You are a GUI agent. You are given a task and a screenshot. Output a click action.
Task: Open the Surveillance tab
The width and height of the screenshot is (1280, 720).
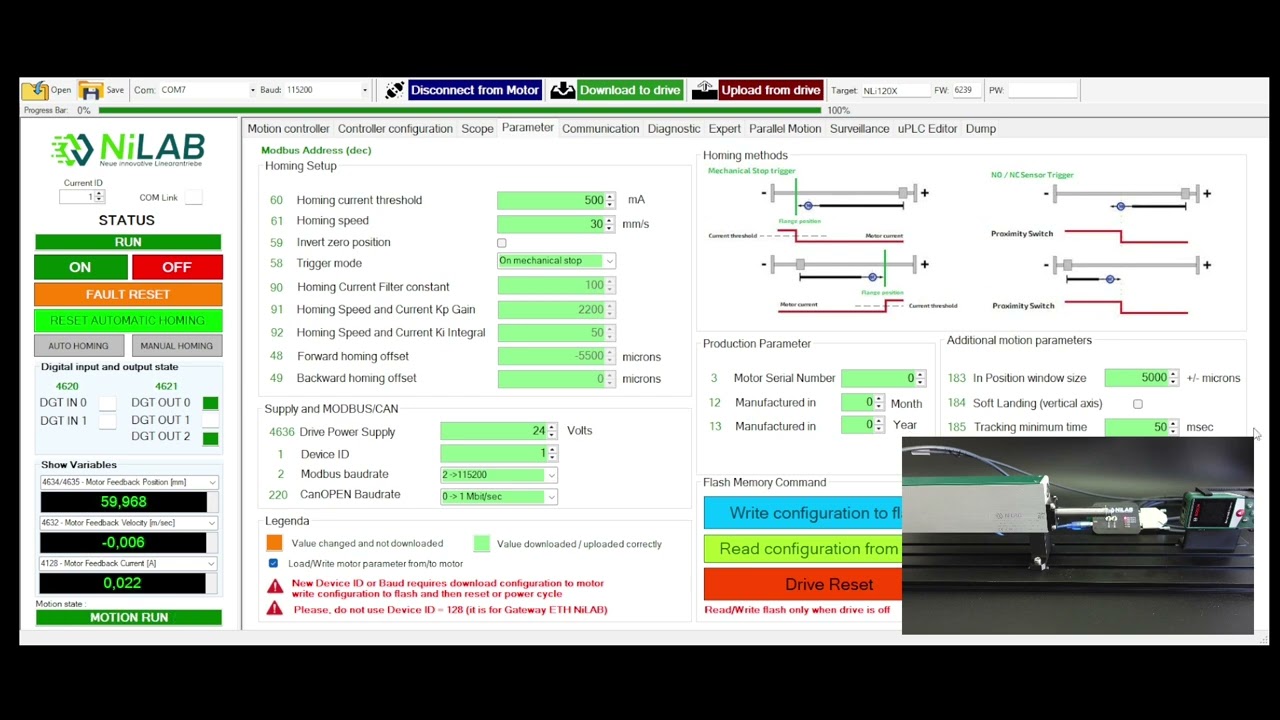click(x=859, y=129)
